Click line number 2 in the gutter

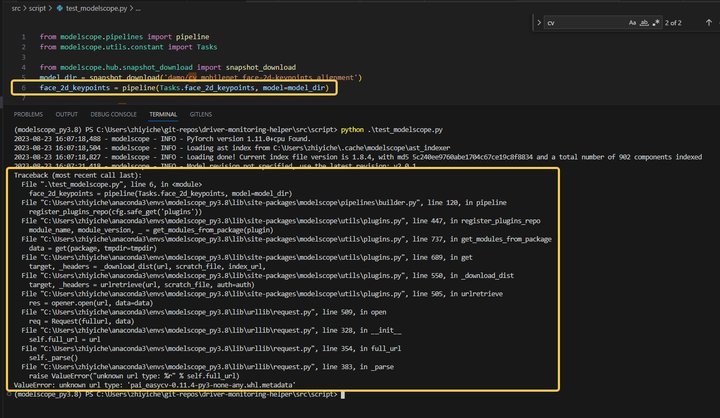[x=23, y=47]
